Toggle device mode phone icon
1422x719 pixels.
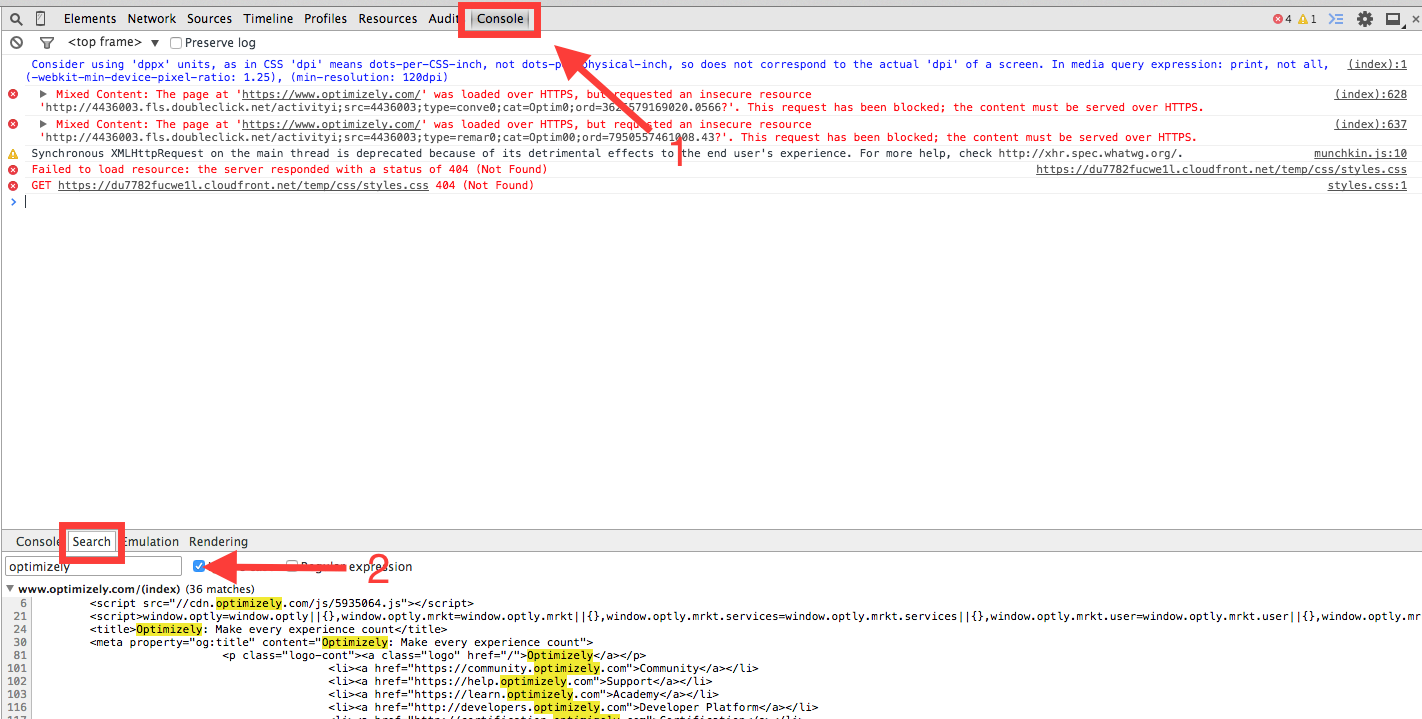(x=40, y=19)
